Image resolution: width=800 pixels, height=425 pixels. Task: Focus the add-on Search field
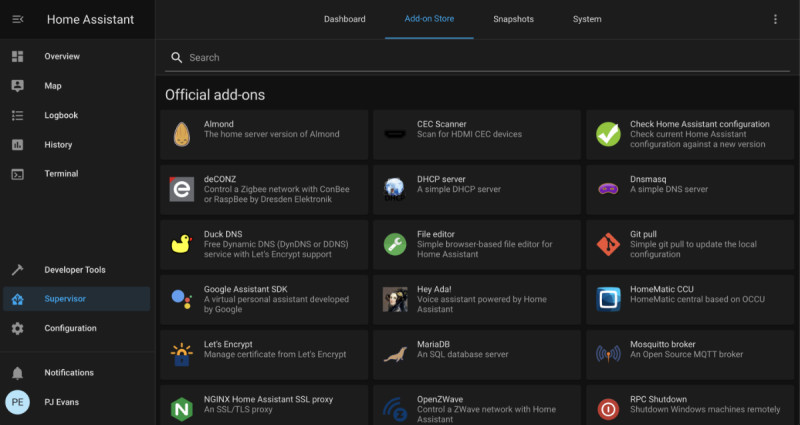coord(477,58)
